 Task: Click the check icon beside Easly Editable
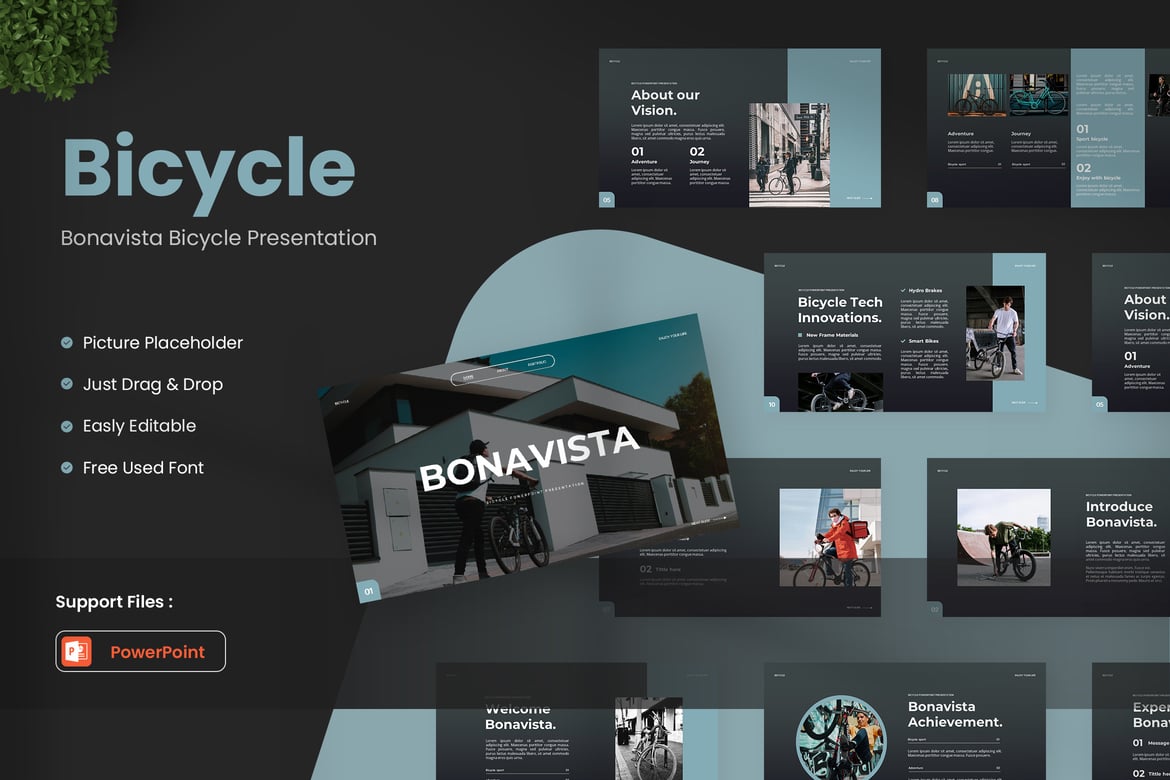(x=66, y=426)
